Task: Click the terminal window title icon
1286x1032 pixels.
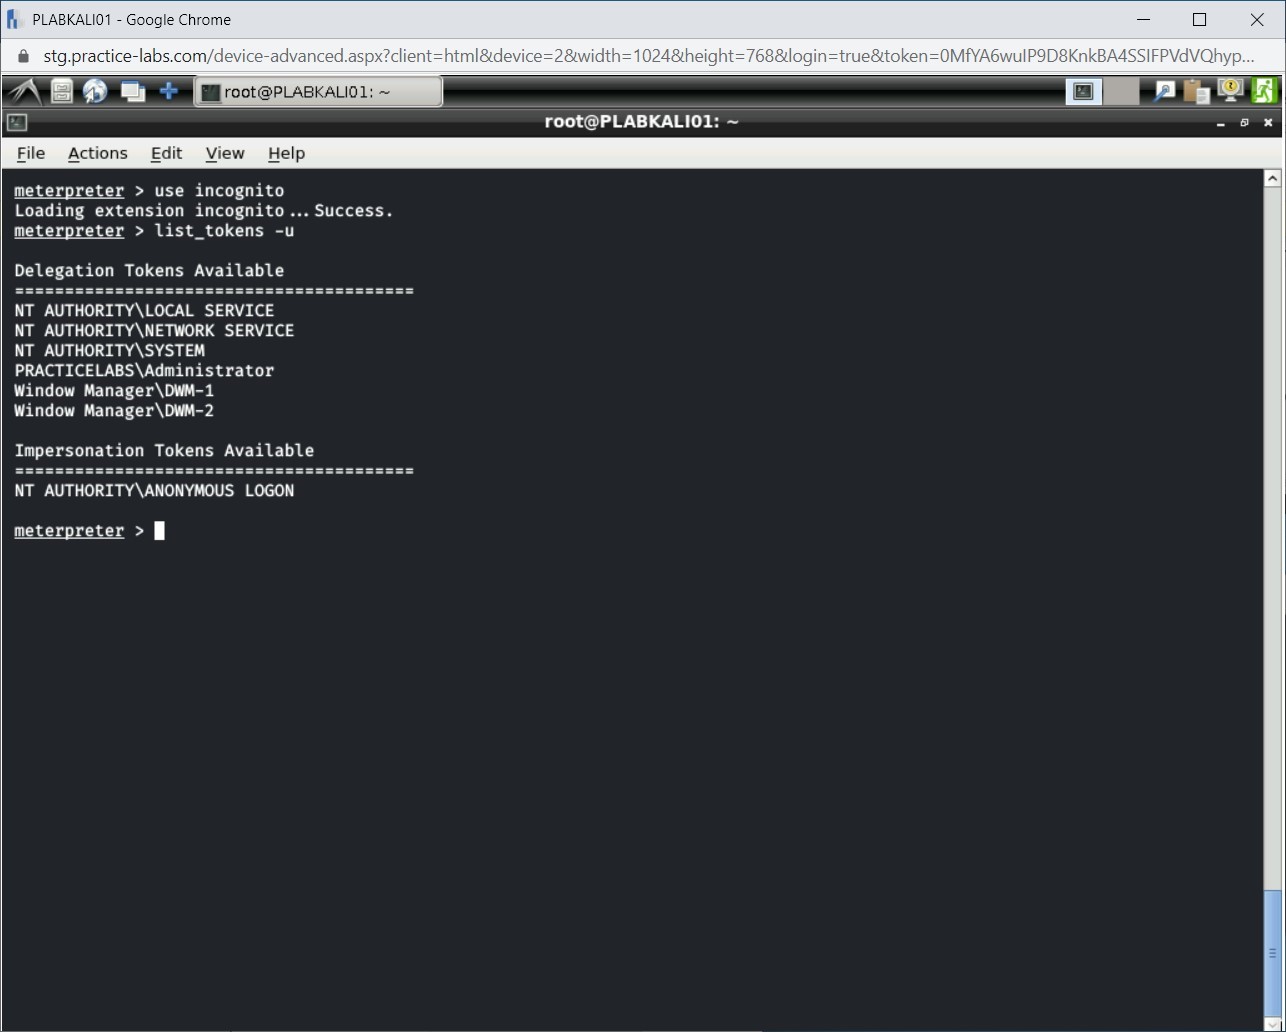Action: coord(17,123)
